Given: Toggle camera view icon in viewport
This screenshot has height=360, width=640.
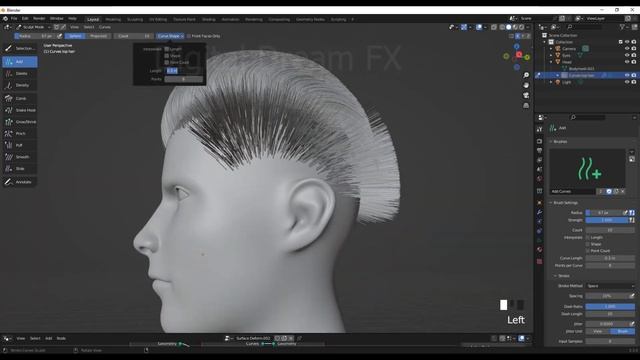Looking at the screenshot, I should coord(526,96).
